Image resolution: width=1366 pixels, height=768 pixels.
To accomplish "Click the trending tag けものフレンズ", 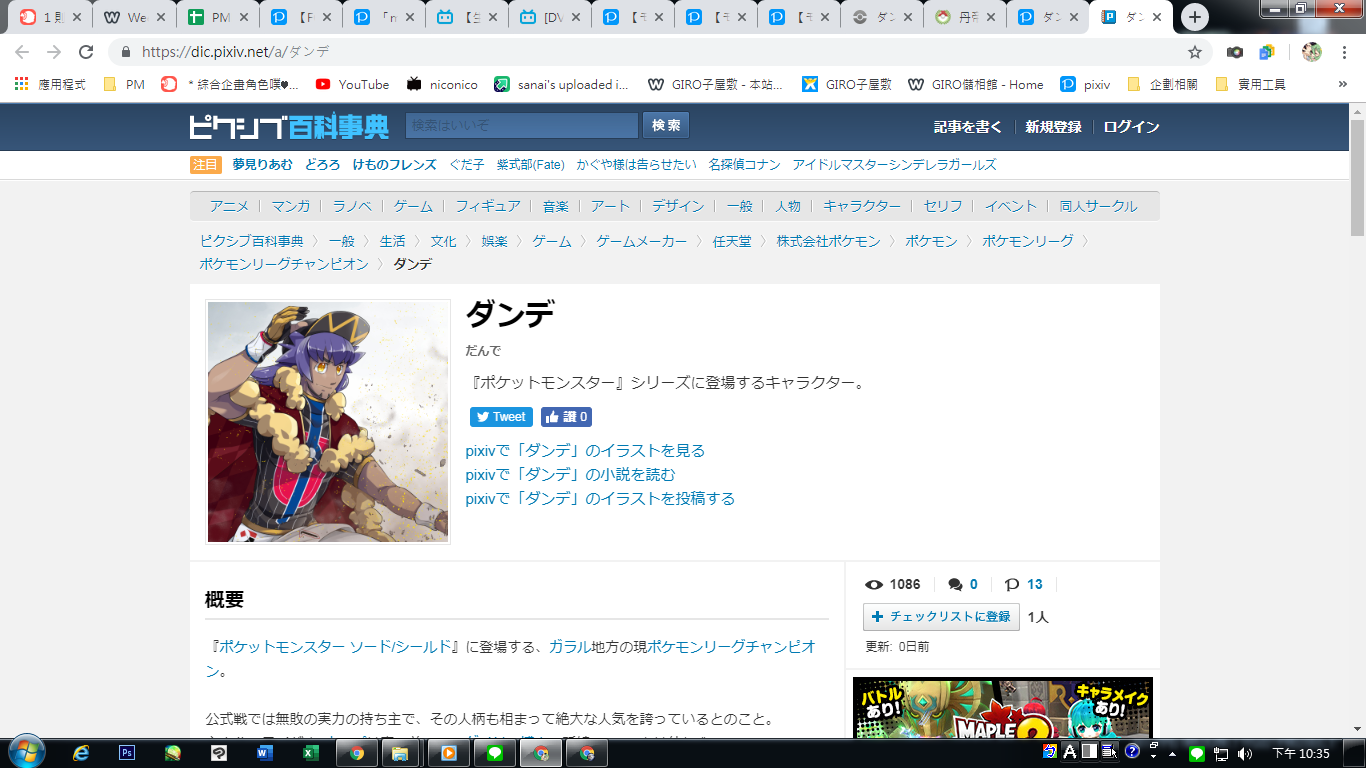I will pyautogui.click(x=394, y=165).
